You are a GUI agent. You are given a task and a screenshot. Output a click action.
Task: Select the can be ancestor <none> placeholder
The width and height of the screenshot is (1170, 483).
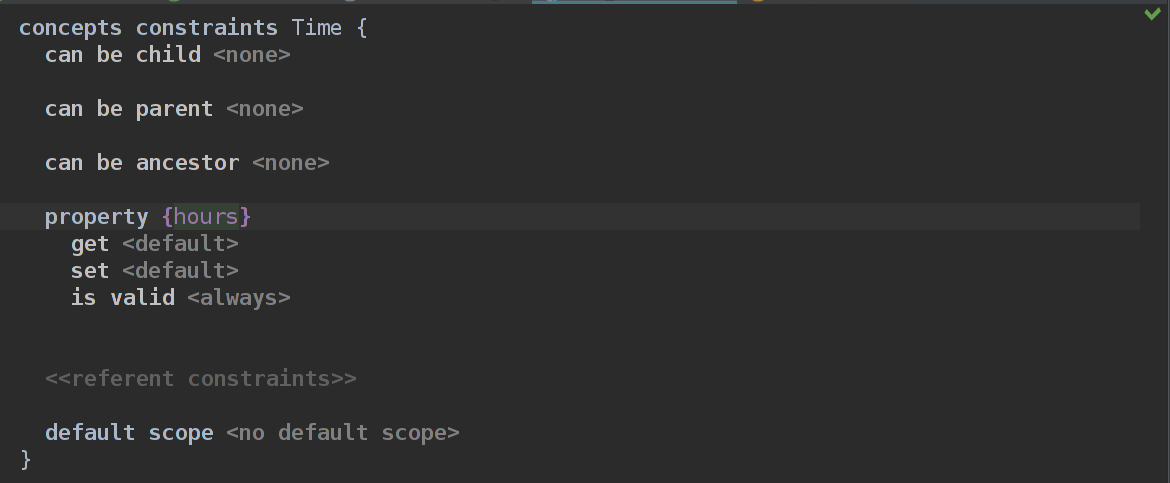coord(290,163)
